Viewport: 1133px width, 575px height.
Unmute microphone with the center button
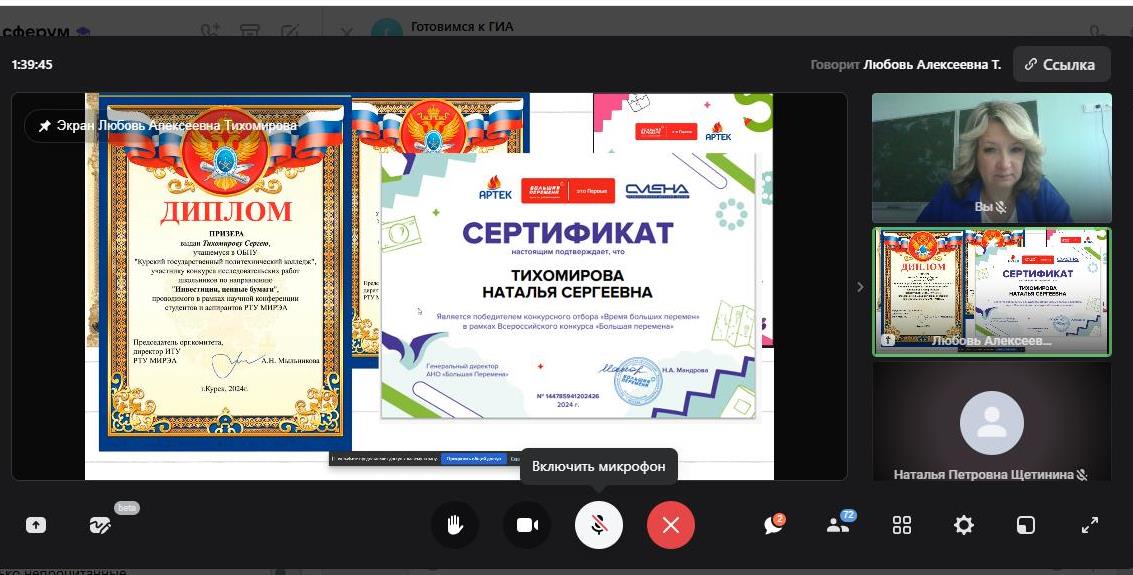pos(599,525)
